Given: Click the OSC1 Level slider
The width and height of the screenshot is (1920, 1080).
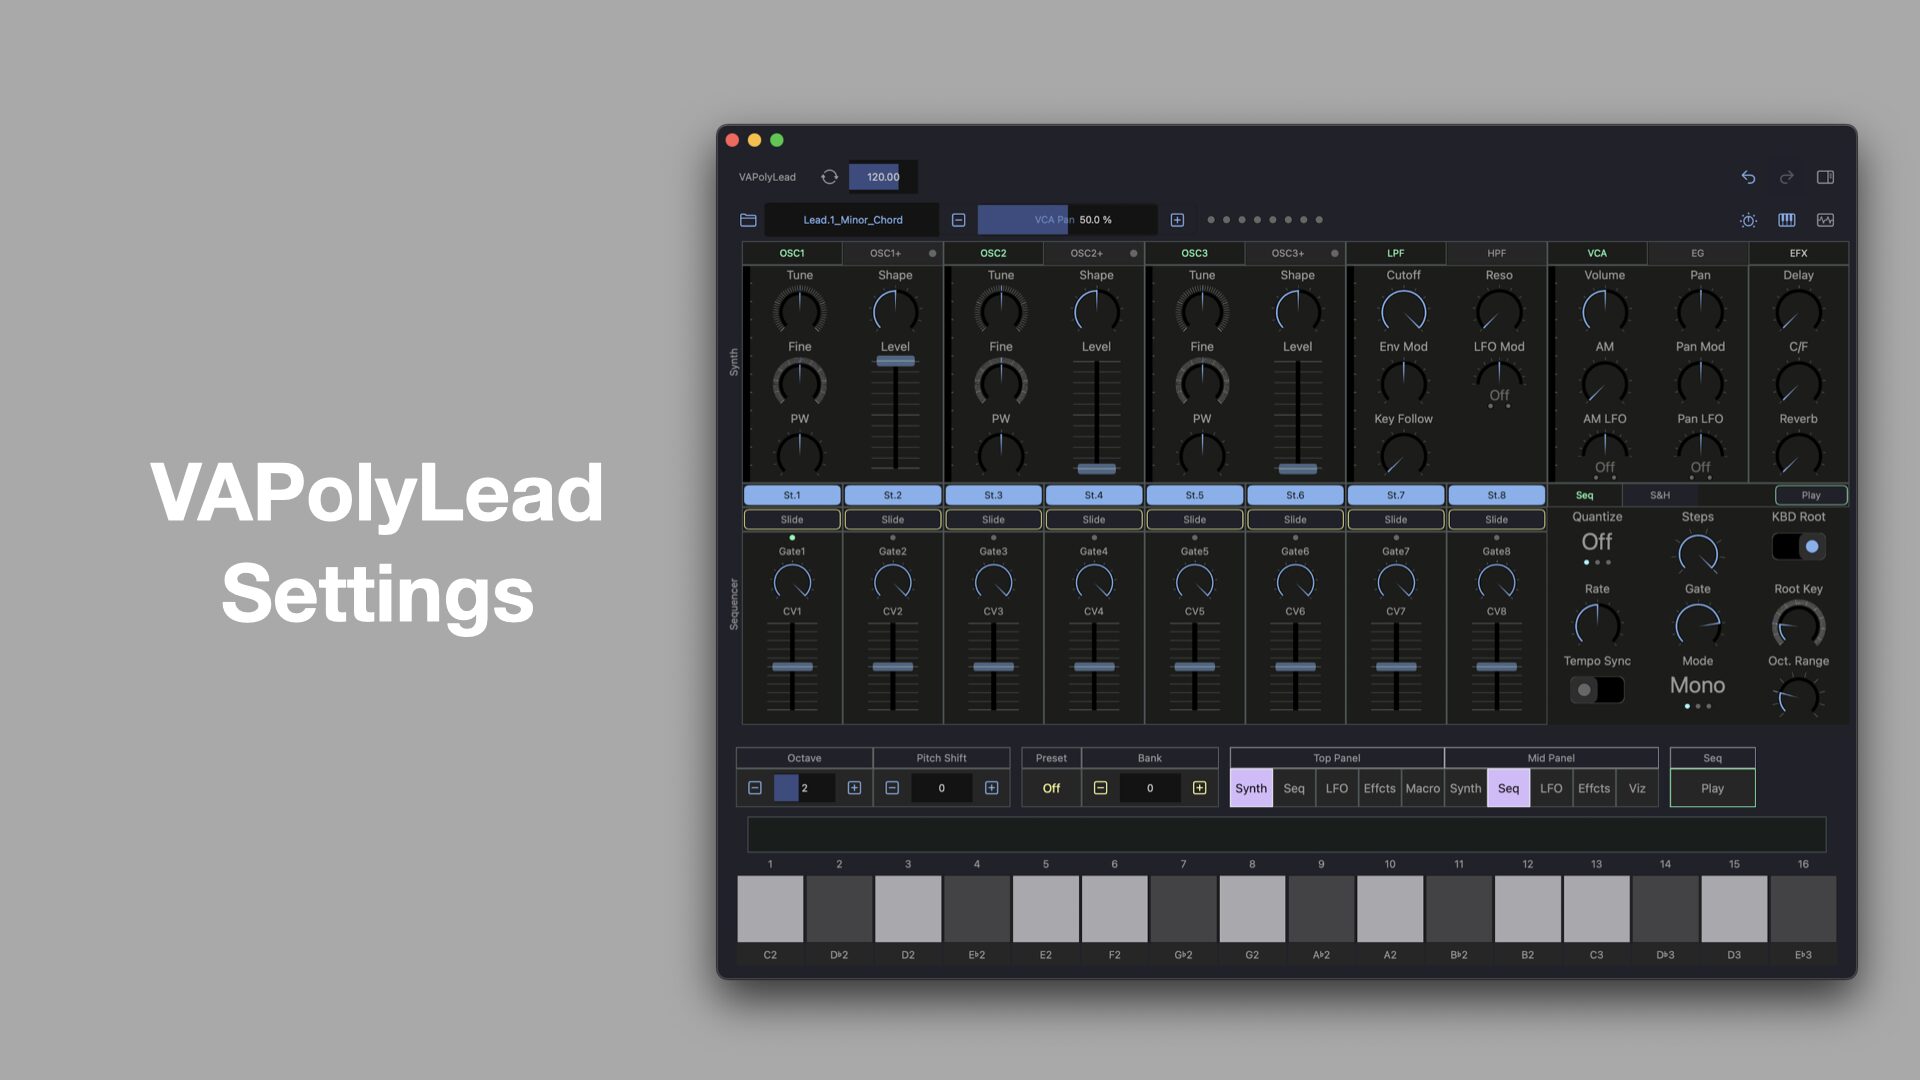Looking at the screenshot, I should point(895,362).
